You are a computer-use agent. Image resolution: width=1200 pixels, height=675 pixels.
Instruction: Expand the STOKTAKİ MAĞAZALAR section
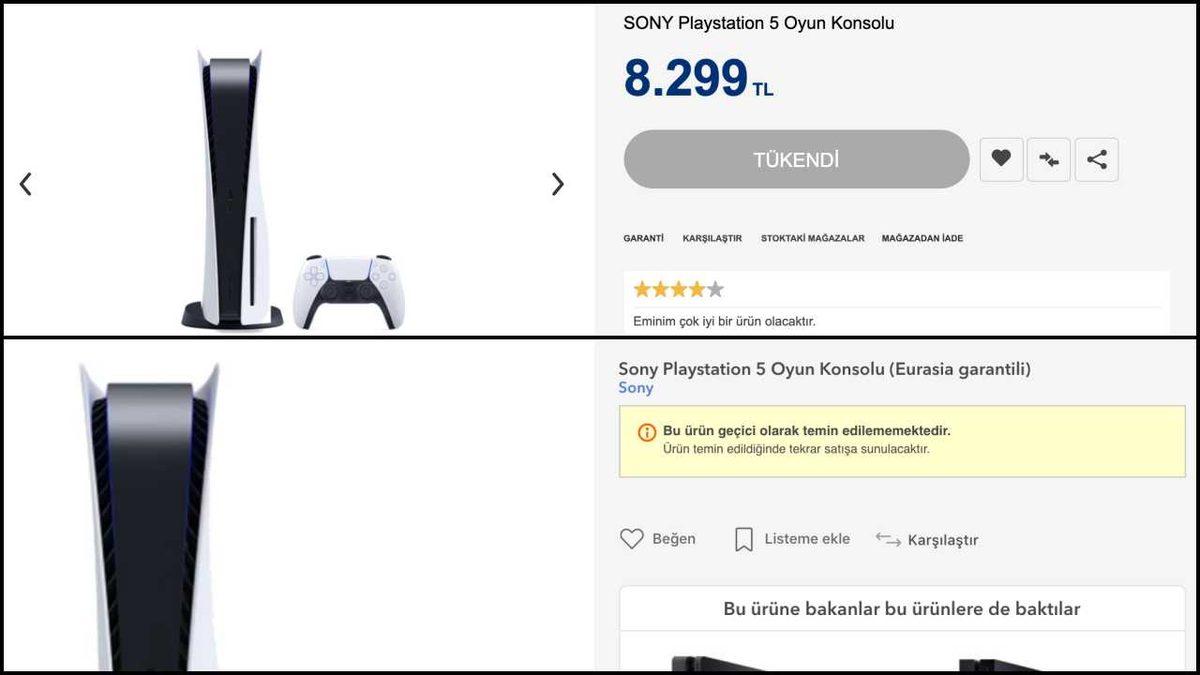point(811,238)
